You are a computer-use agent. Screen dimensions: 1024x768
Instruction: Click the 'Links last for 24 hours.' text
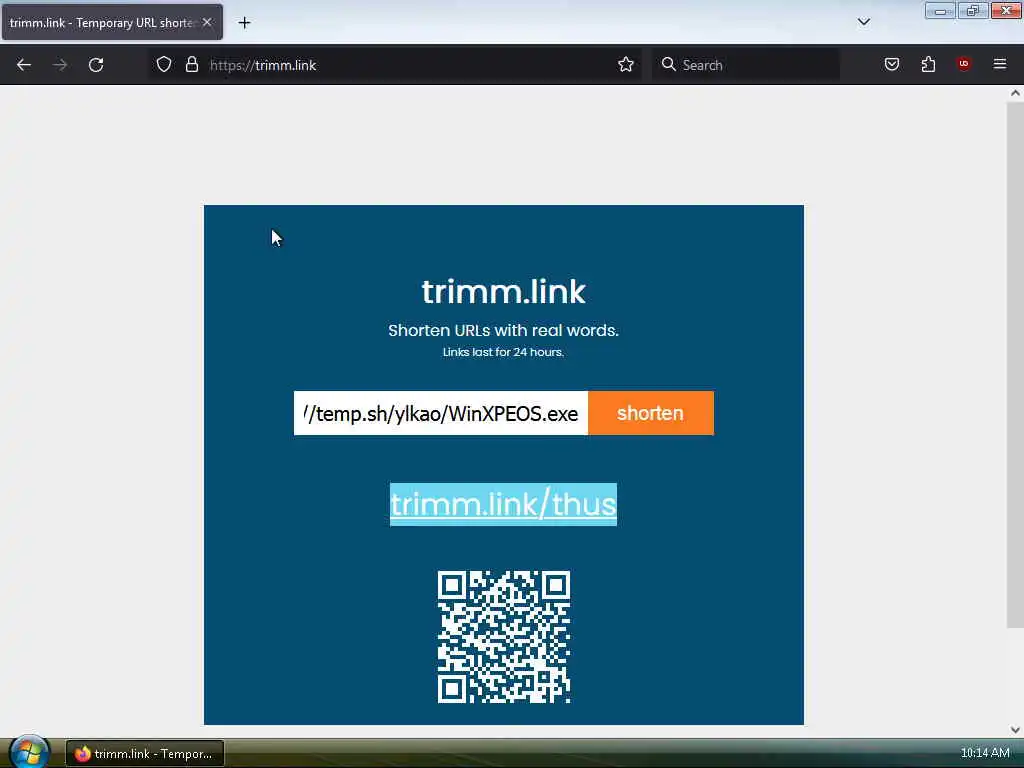pos(503,352)
